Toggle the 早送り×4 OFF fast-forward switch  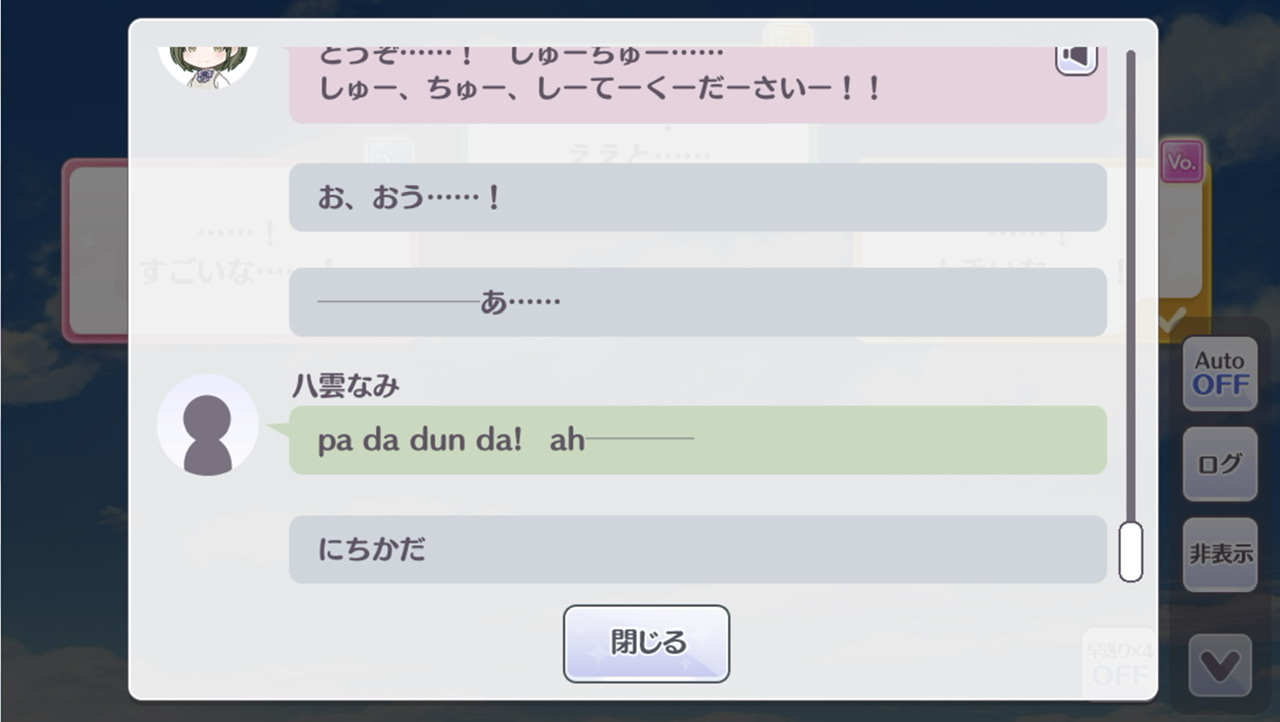coord(1118,664)
